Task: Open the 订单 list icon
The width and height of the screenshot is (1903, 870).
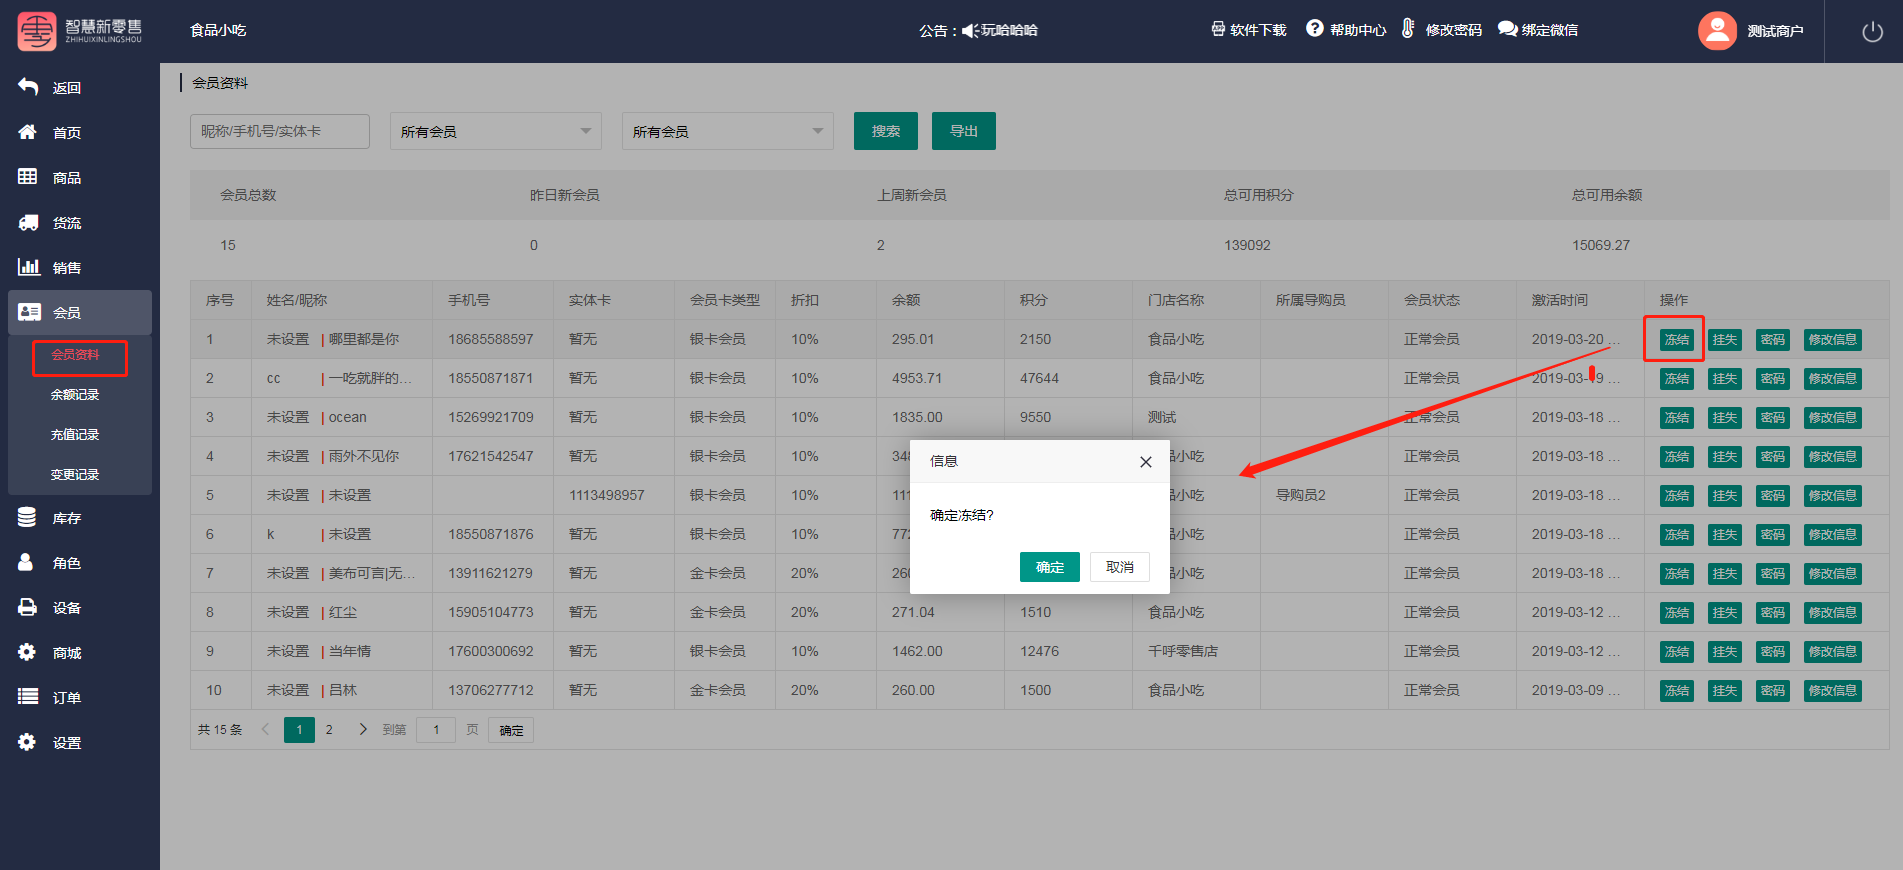Action: click(28, 697)
